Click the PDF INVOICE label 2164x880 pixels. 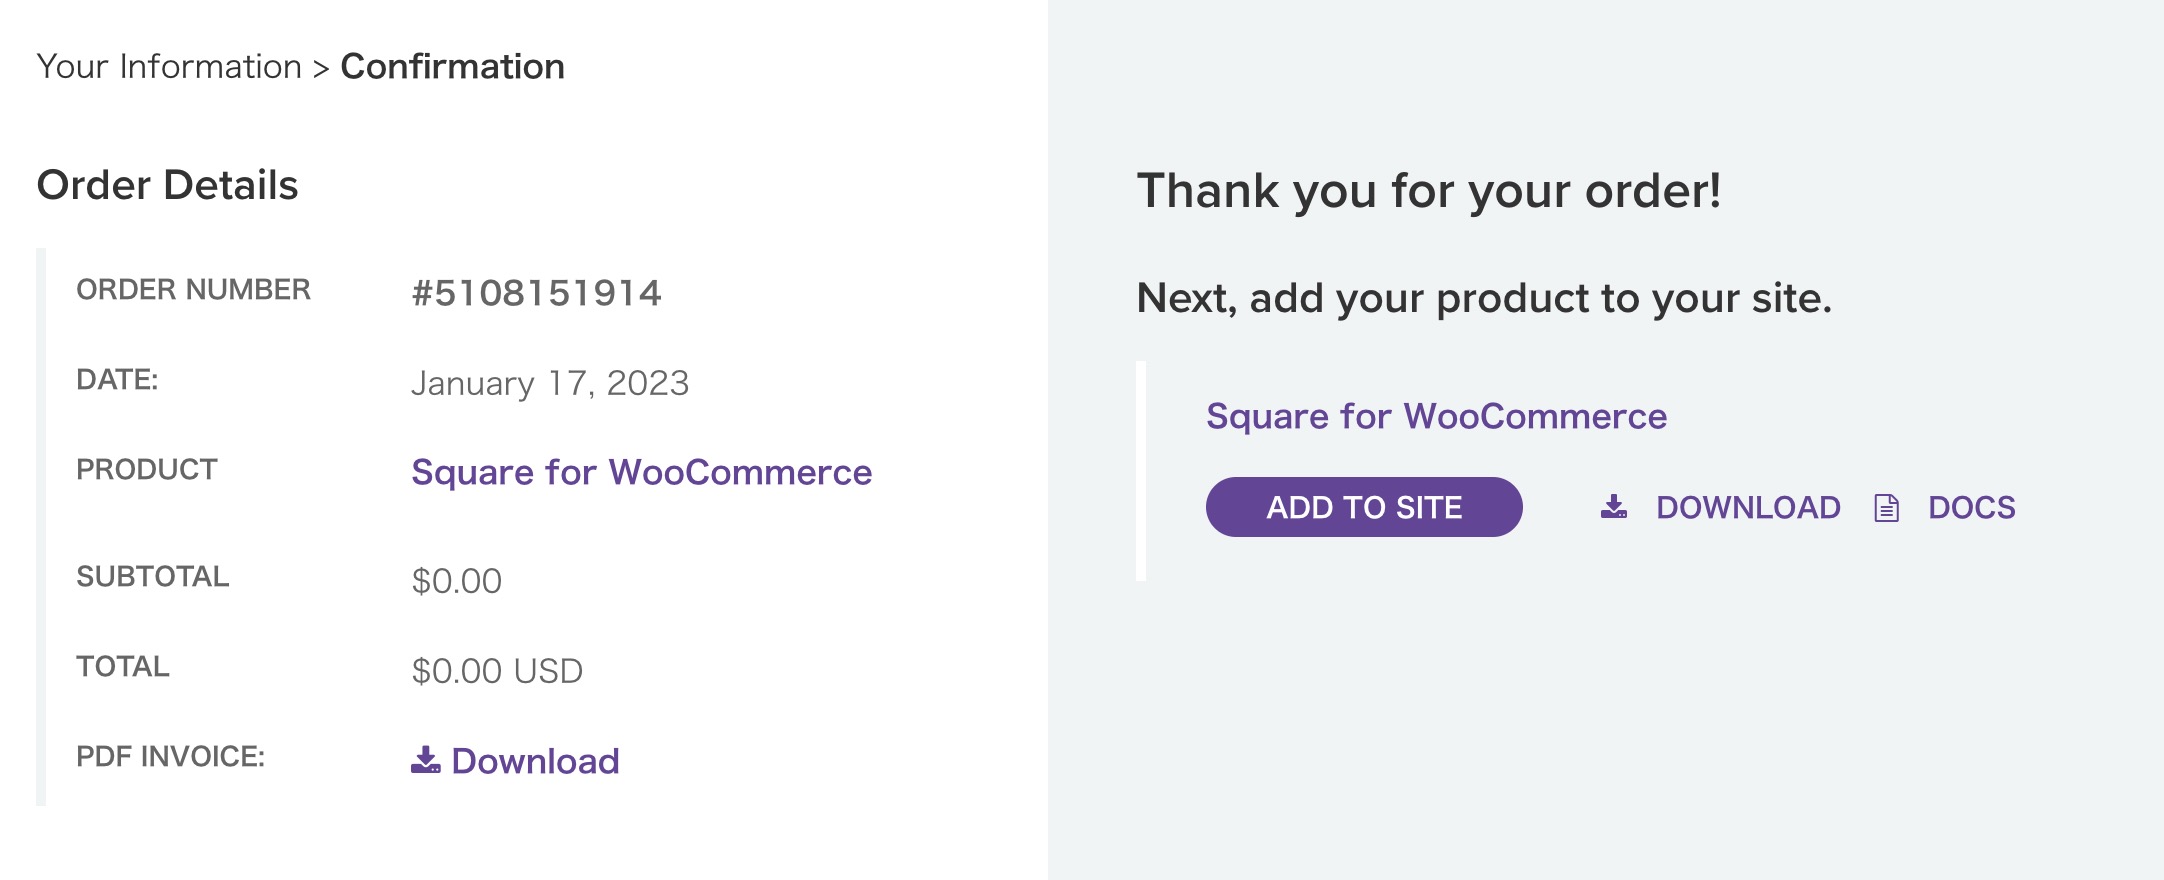[x=170, y=756]
